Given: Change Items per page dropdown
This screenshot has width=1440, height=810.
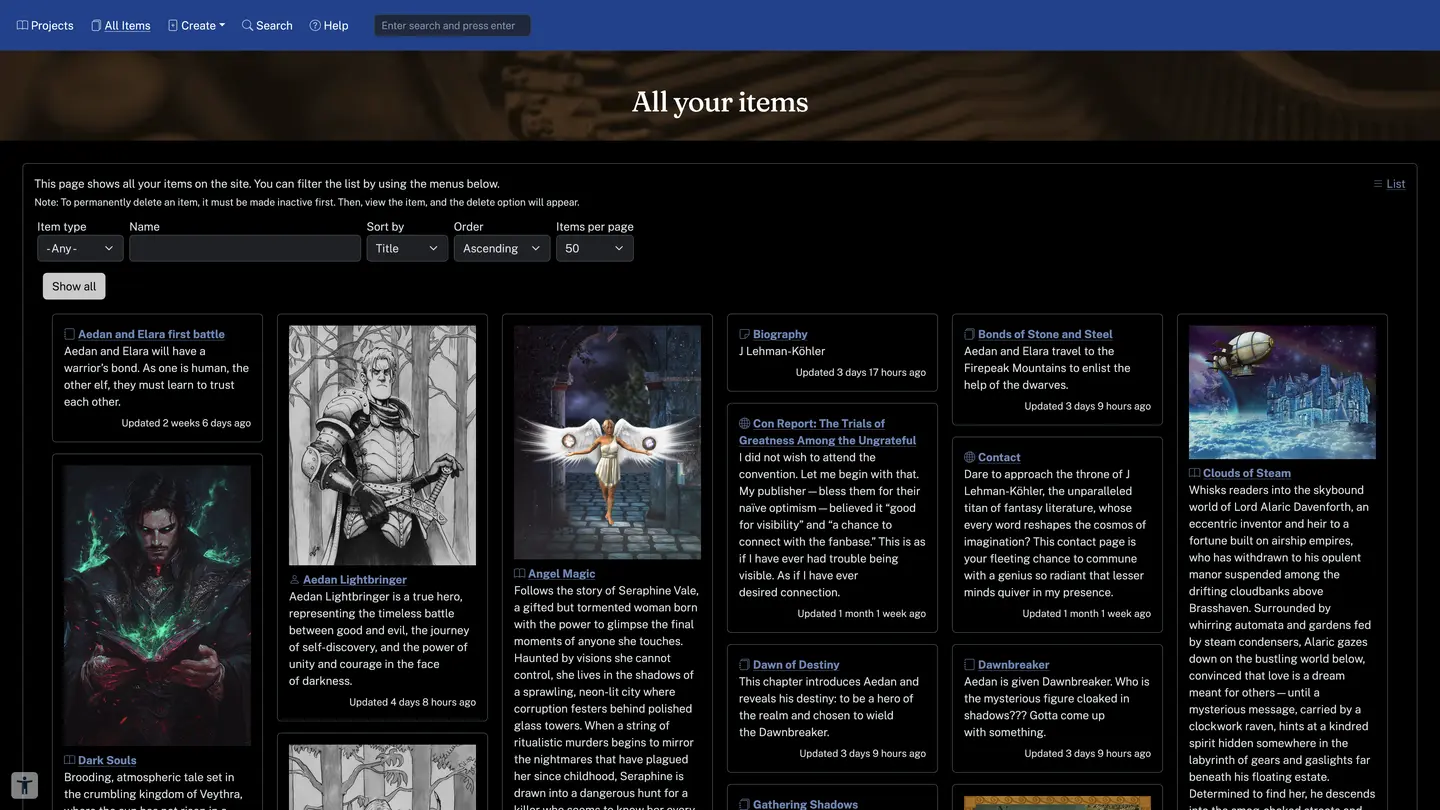Looking at the screenshot, I should pyautogui.click(x=594, y=249).
